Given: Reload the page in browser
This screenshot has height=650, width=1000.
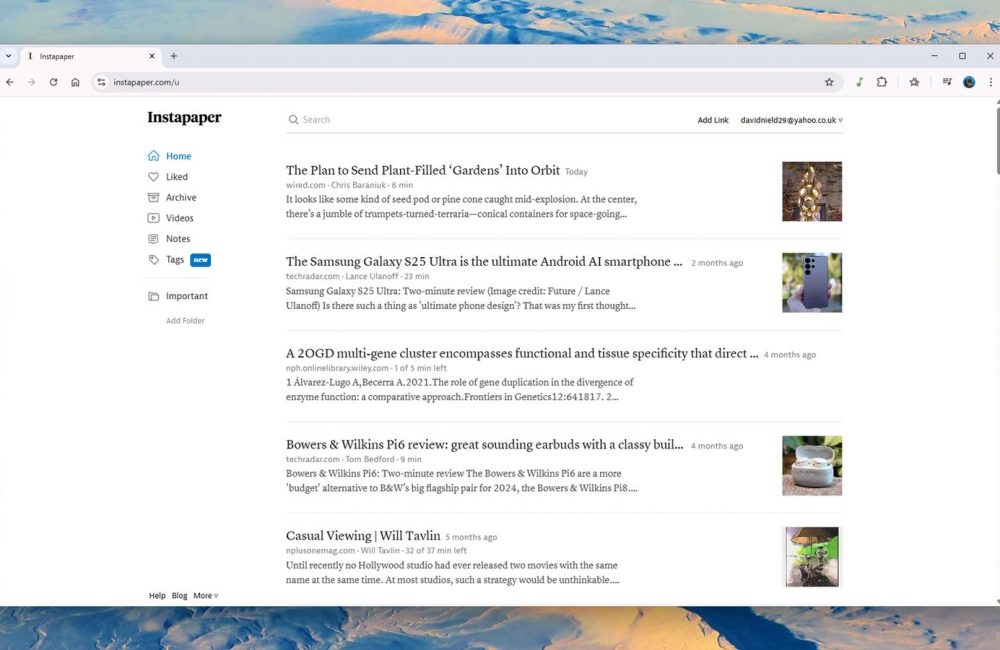Looking at the screenshot, I should (53, 82).
